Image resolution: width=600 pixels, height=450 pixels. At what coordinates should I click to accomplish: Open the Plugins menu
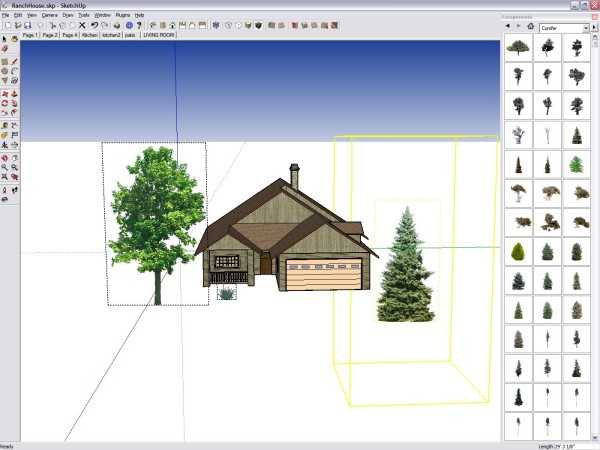123,16
